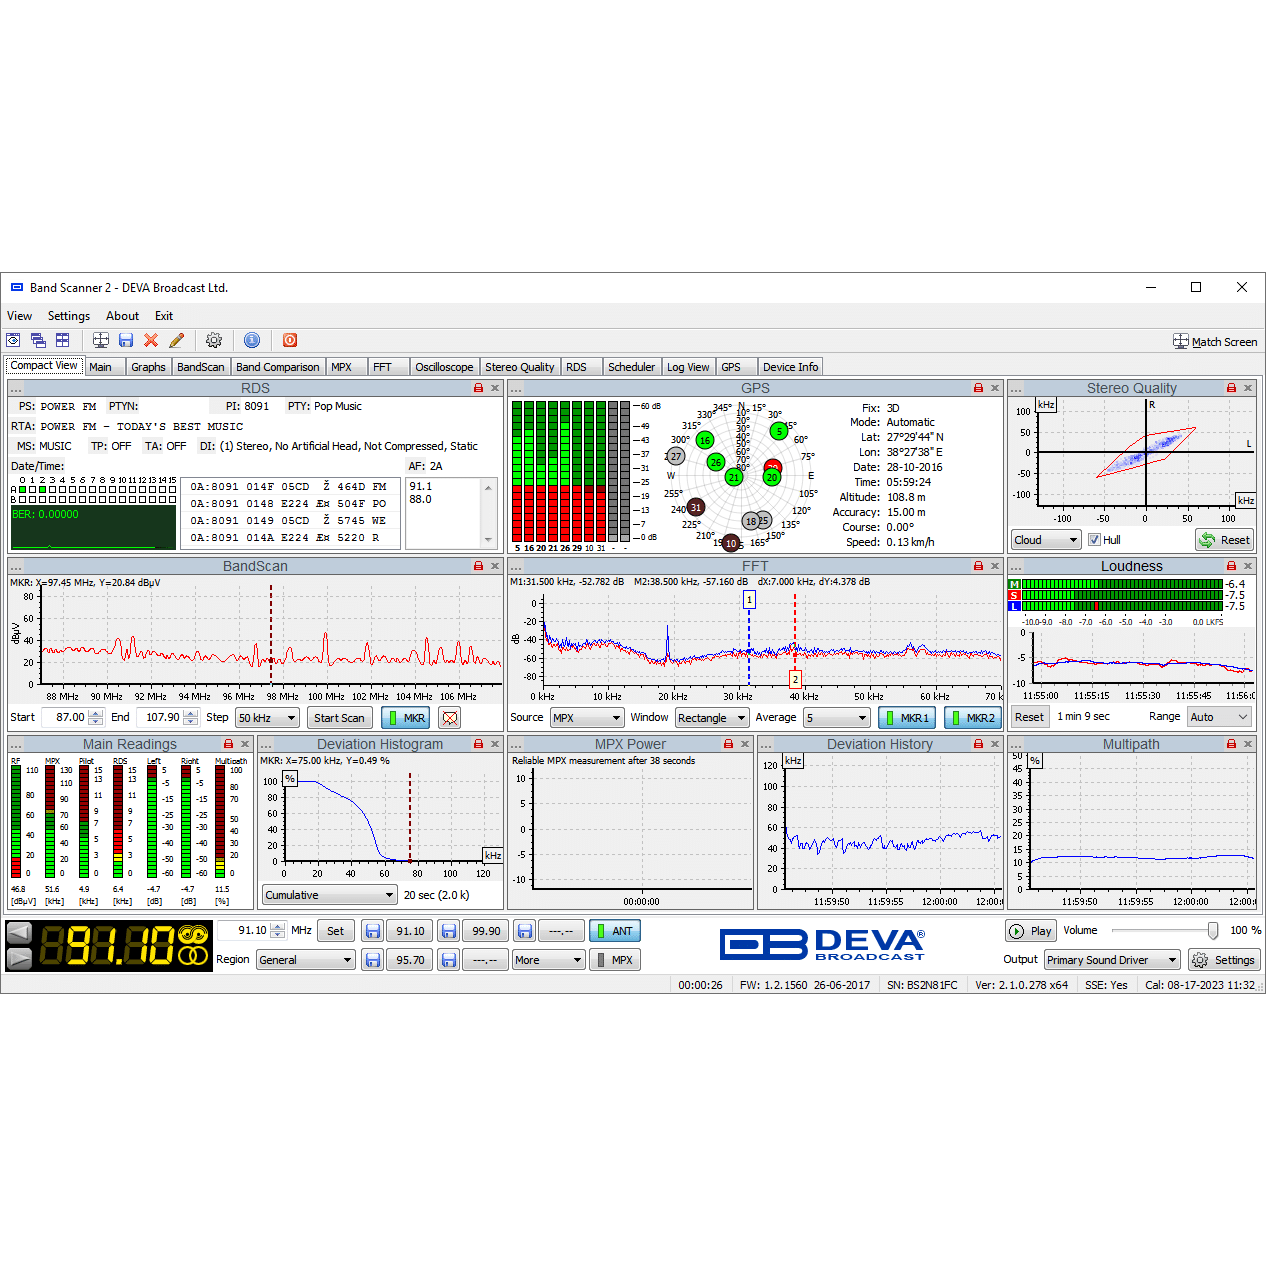Click the Volume slider handle

(1213, 931)
